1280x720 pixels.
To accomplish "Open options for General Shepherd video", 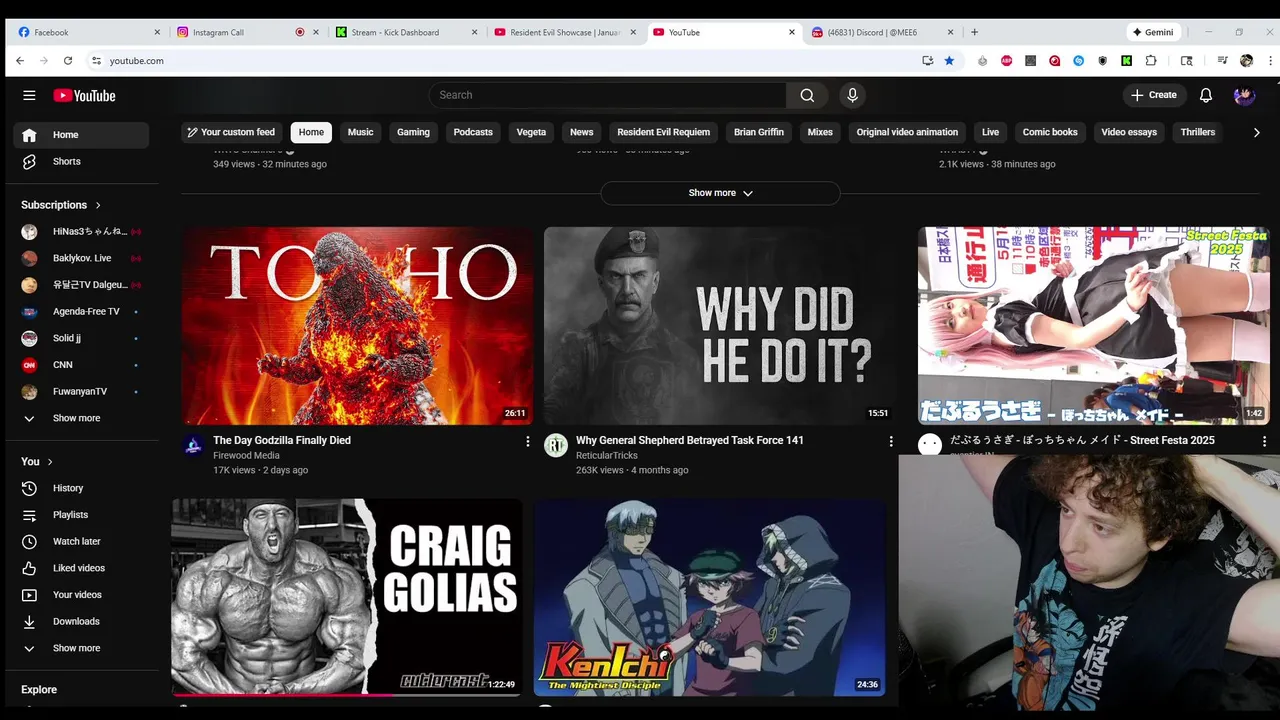I will [891, 441].
